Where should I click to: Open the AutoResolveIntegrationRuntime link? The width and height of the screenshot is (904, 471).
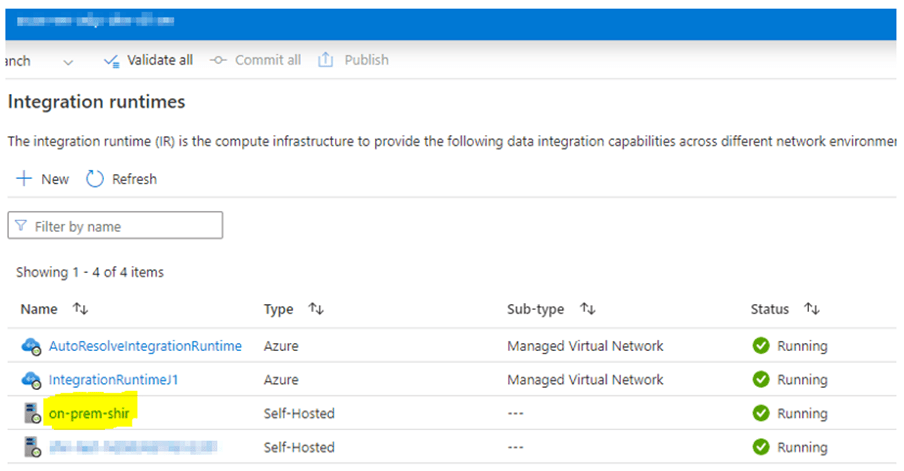145,346
